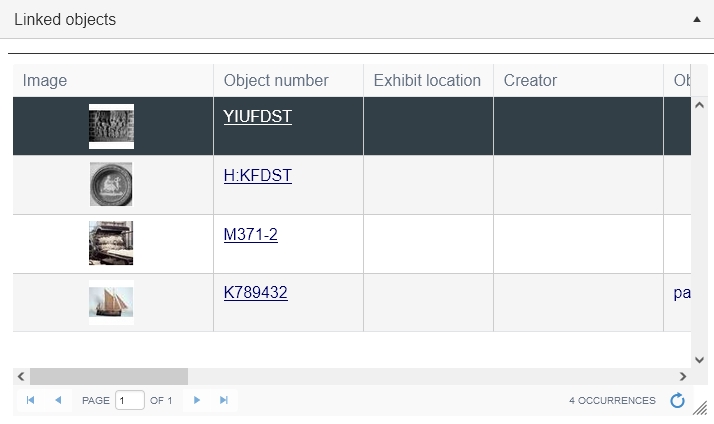Screen dimensions: 714x424
Task: Open object M371-2 link
Action: 250,234
